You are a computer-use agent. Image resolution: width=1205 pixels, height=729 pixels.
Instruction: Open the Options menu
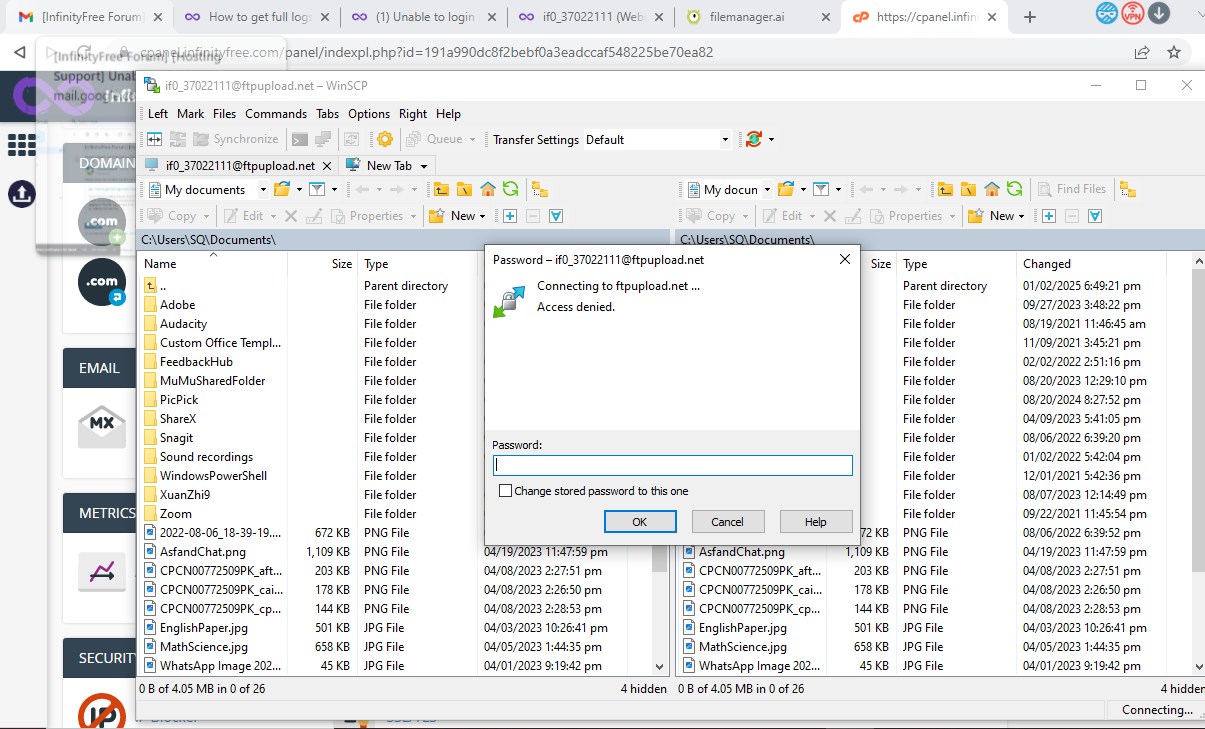[369, 114]
